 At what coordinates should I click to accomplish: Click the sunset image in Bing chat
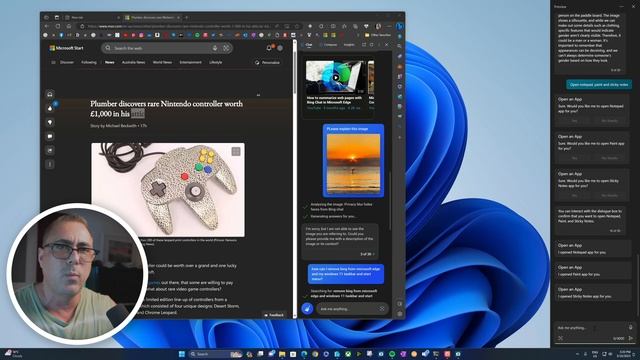tap(353, 164)
